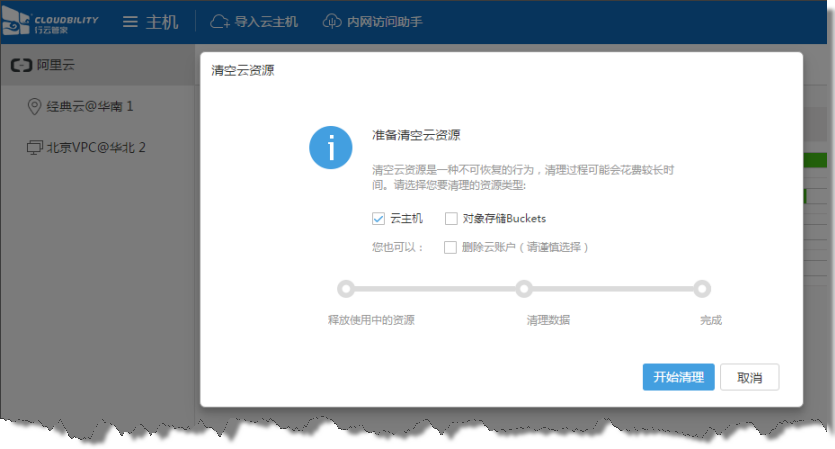This screenshot has height=449, width=835.
Task: Click the 内网访问助手 cloud icon
Action: click(332, 21)
